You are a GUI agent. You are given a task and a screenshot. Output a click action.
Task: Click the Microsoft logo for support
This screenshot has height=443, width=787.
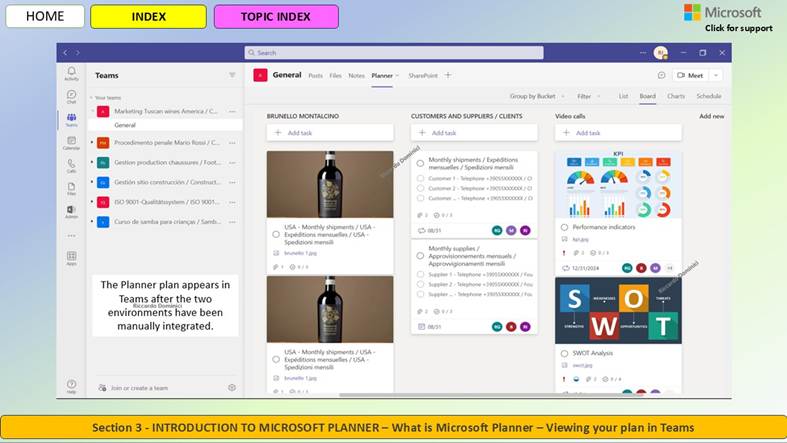click(692, 13)
